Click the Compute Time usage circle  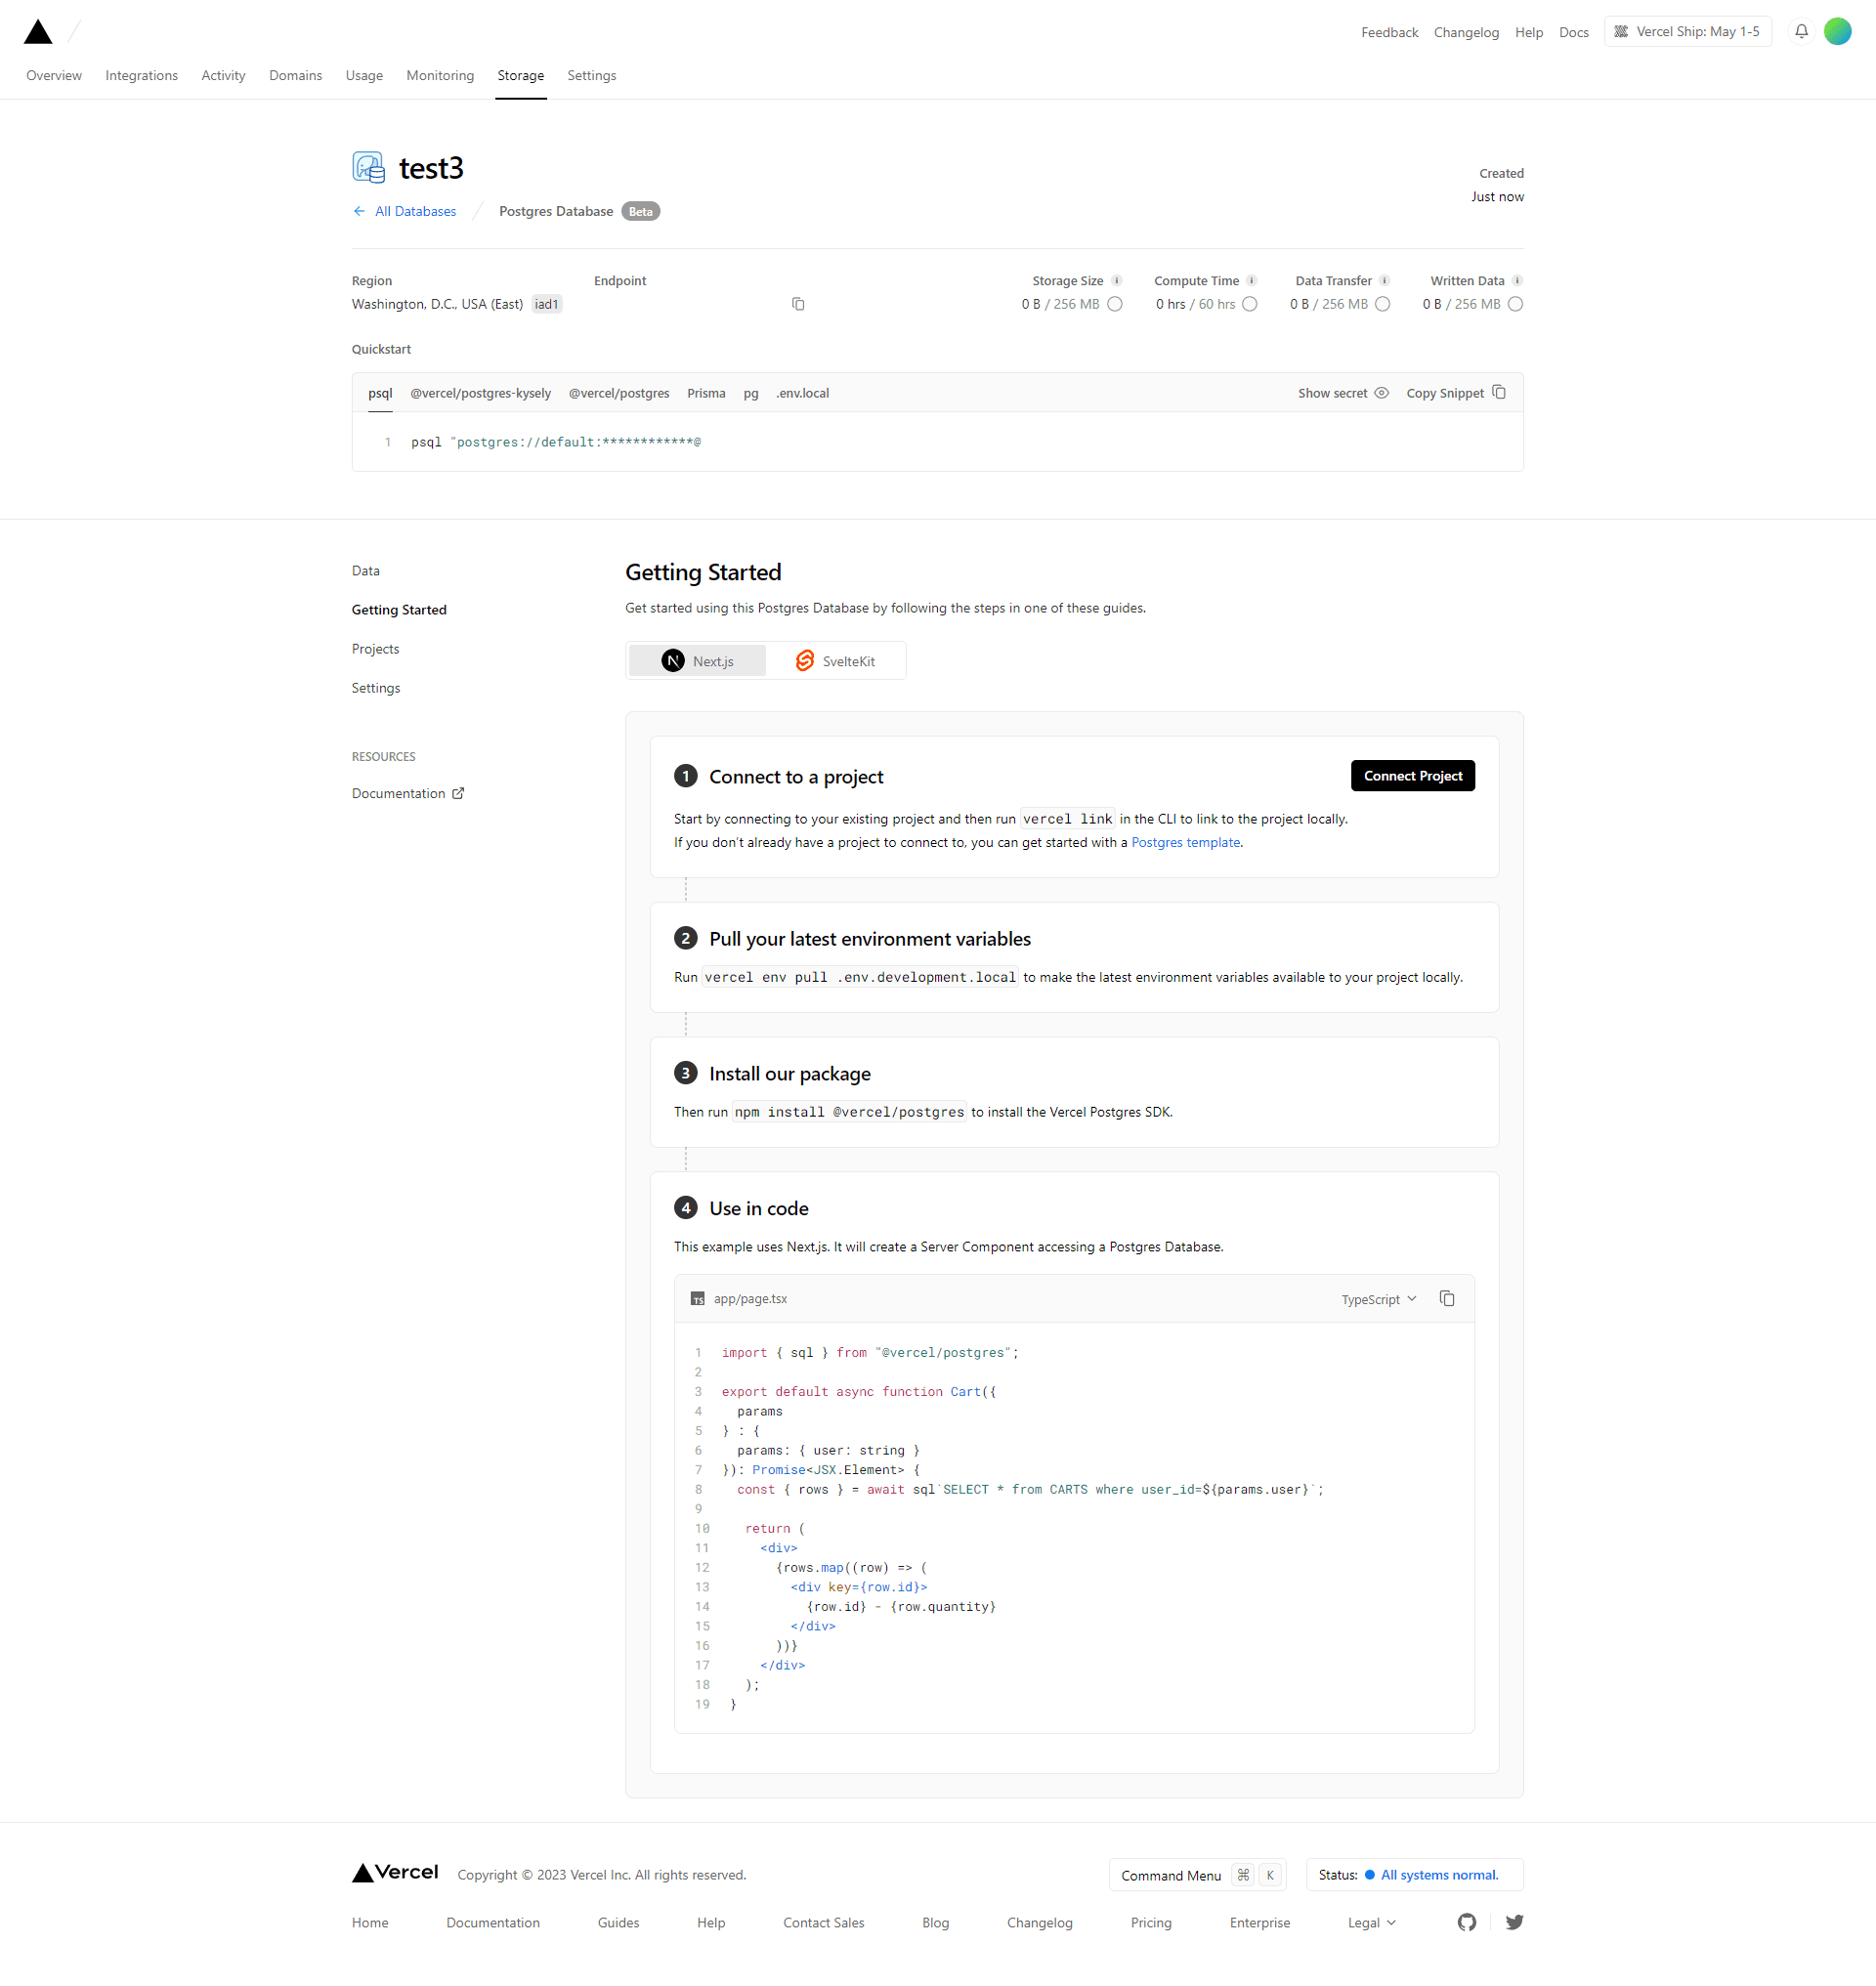coord(1250,304)
